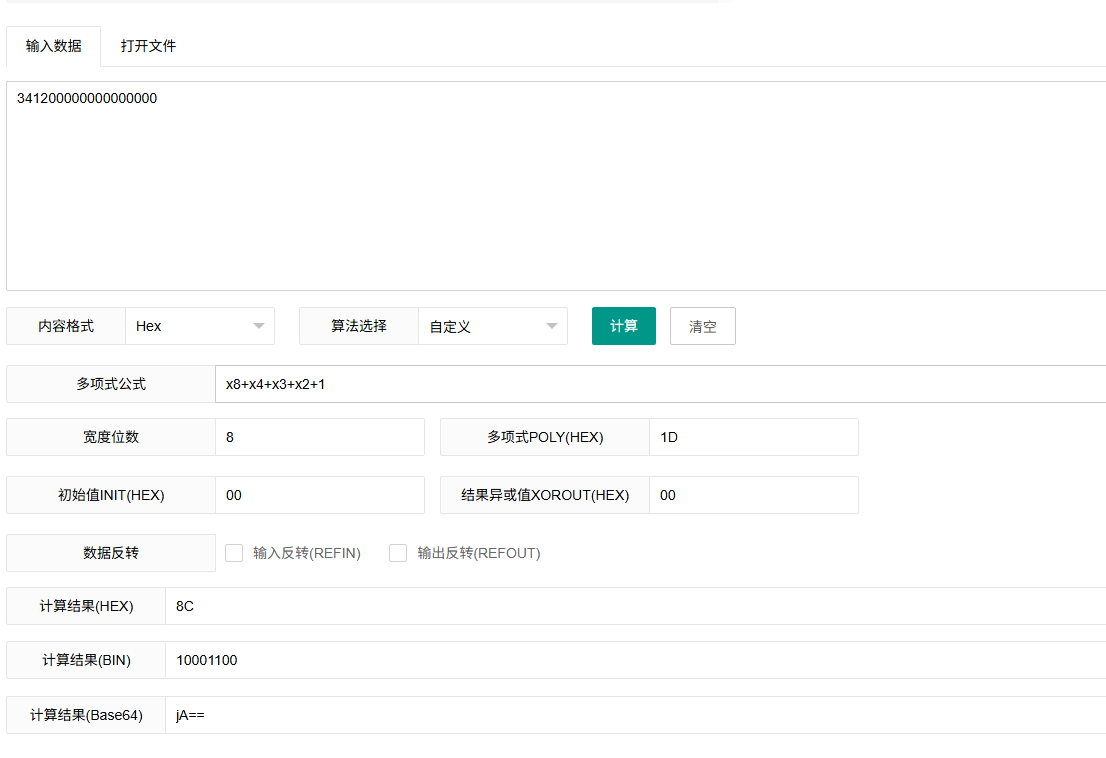Click the 宽度位数 field showing 8
This screenshot has height=758, width=1106.
(320, 437)
